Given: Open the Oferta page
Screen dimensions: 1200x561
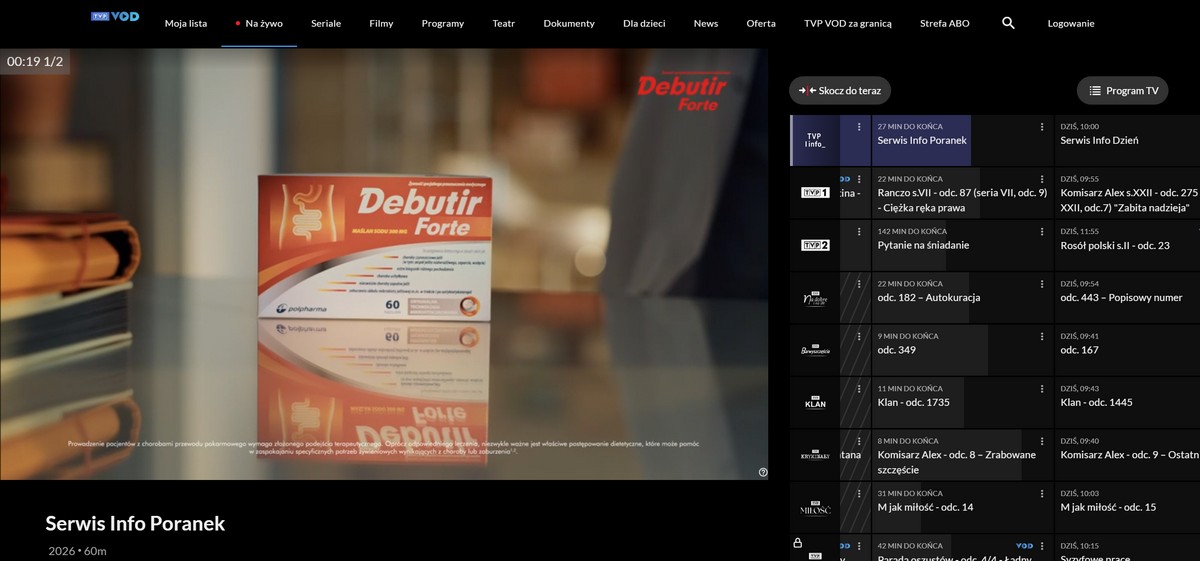Looking at the screenshot, I should pyautogui.click(x=761, y=23).
